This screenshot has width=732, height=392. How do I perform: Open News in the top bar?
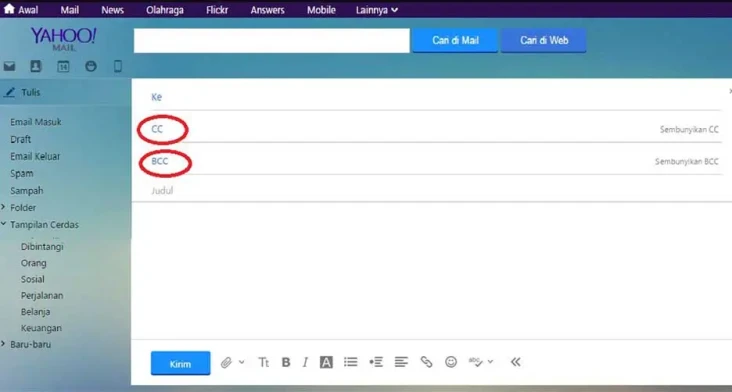point(113,10)
